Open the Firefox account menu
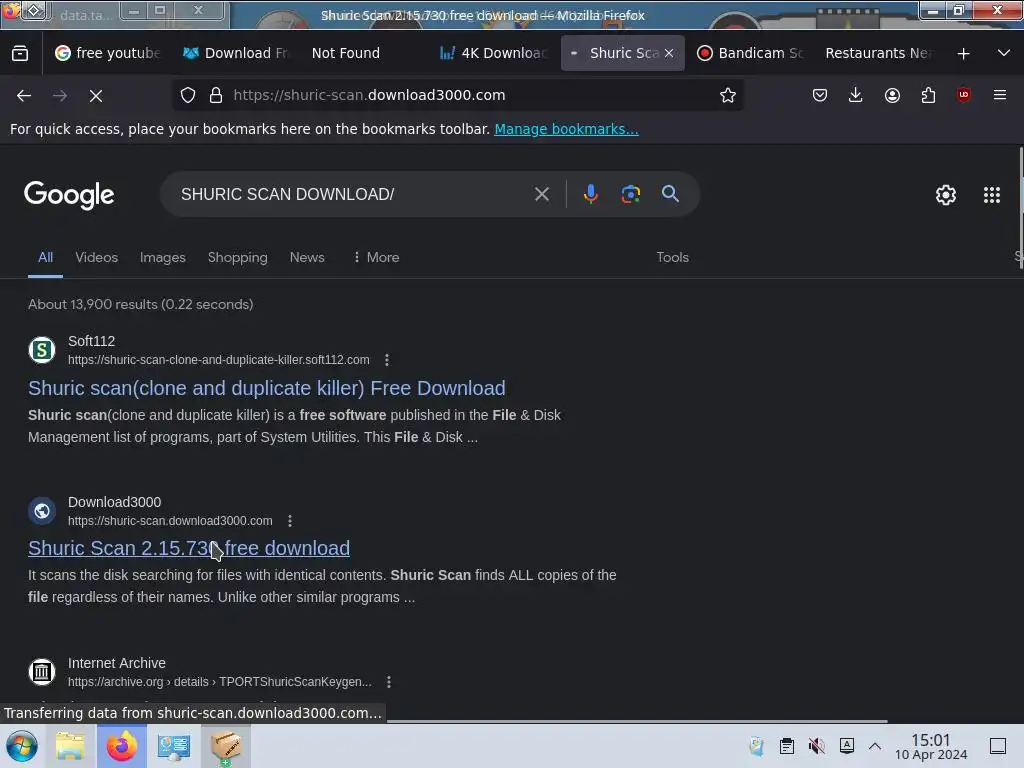This screenshot has width=1024, height=768. 892,95
